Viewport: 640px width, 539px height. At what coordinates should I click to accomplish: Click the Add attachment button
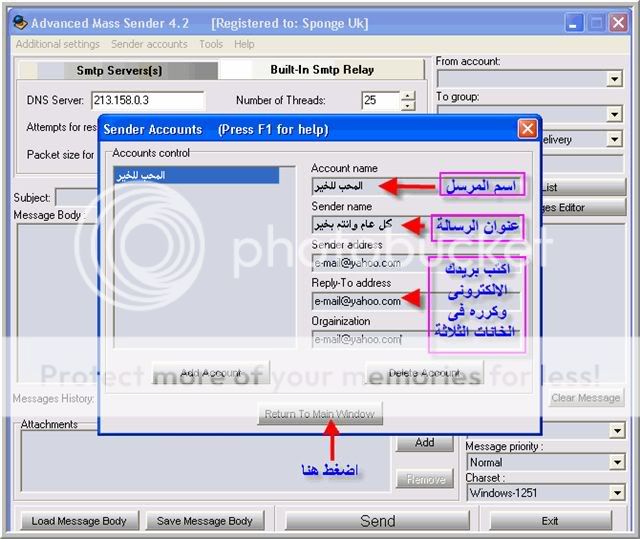(x=424, y=443)
